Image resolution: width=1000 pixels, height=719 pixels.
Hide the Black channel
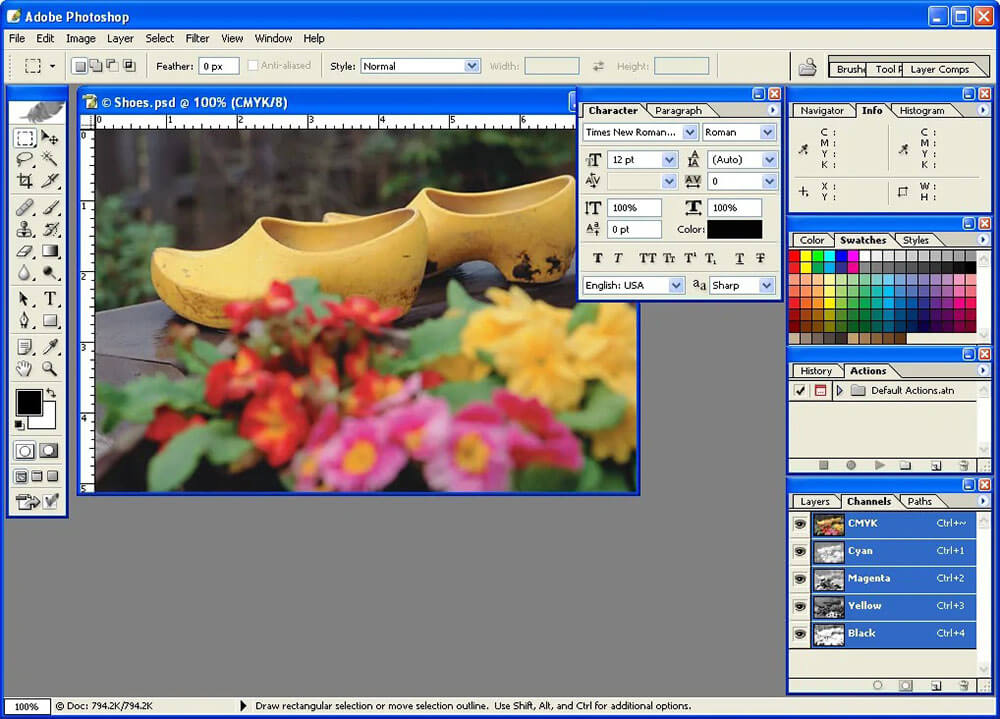point(800,634)
